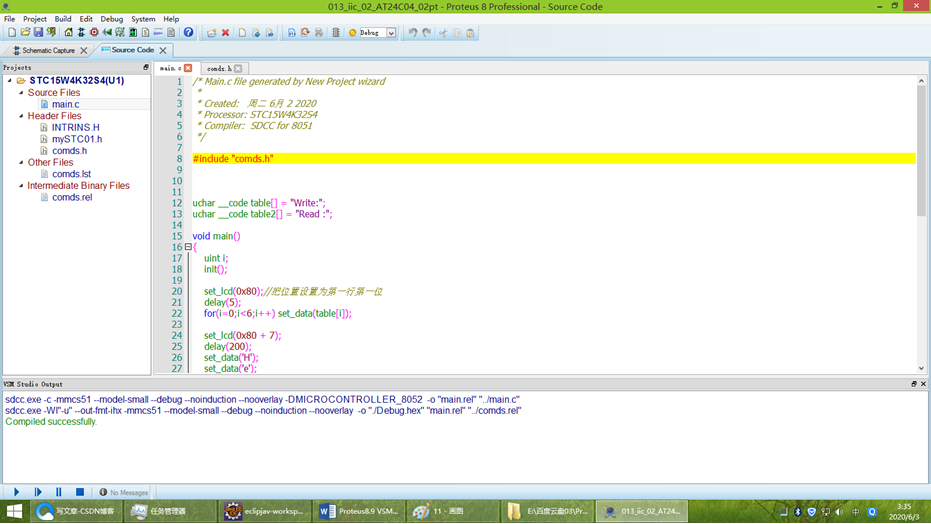This screenshot has height=524, width=931.
Task: Click the No Messages status indicator
Action: [124, 493]
